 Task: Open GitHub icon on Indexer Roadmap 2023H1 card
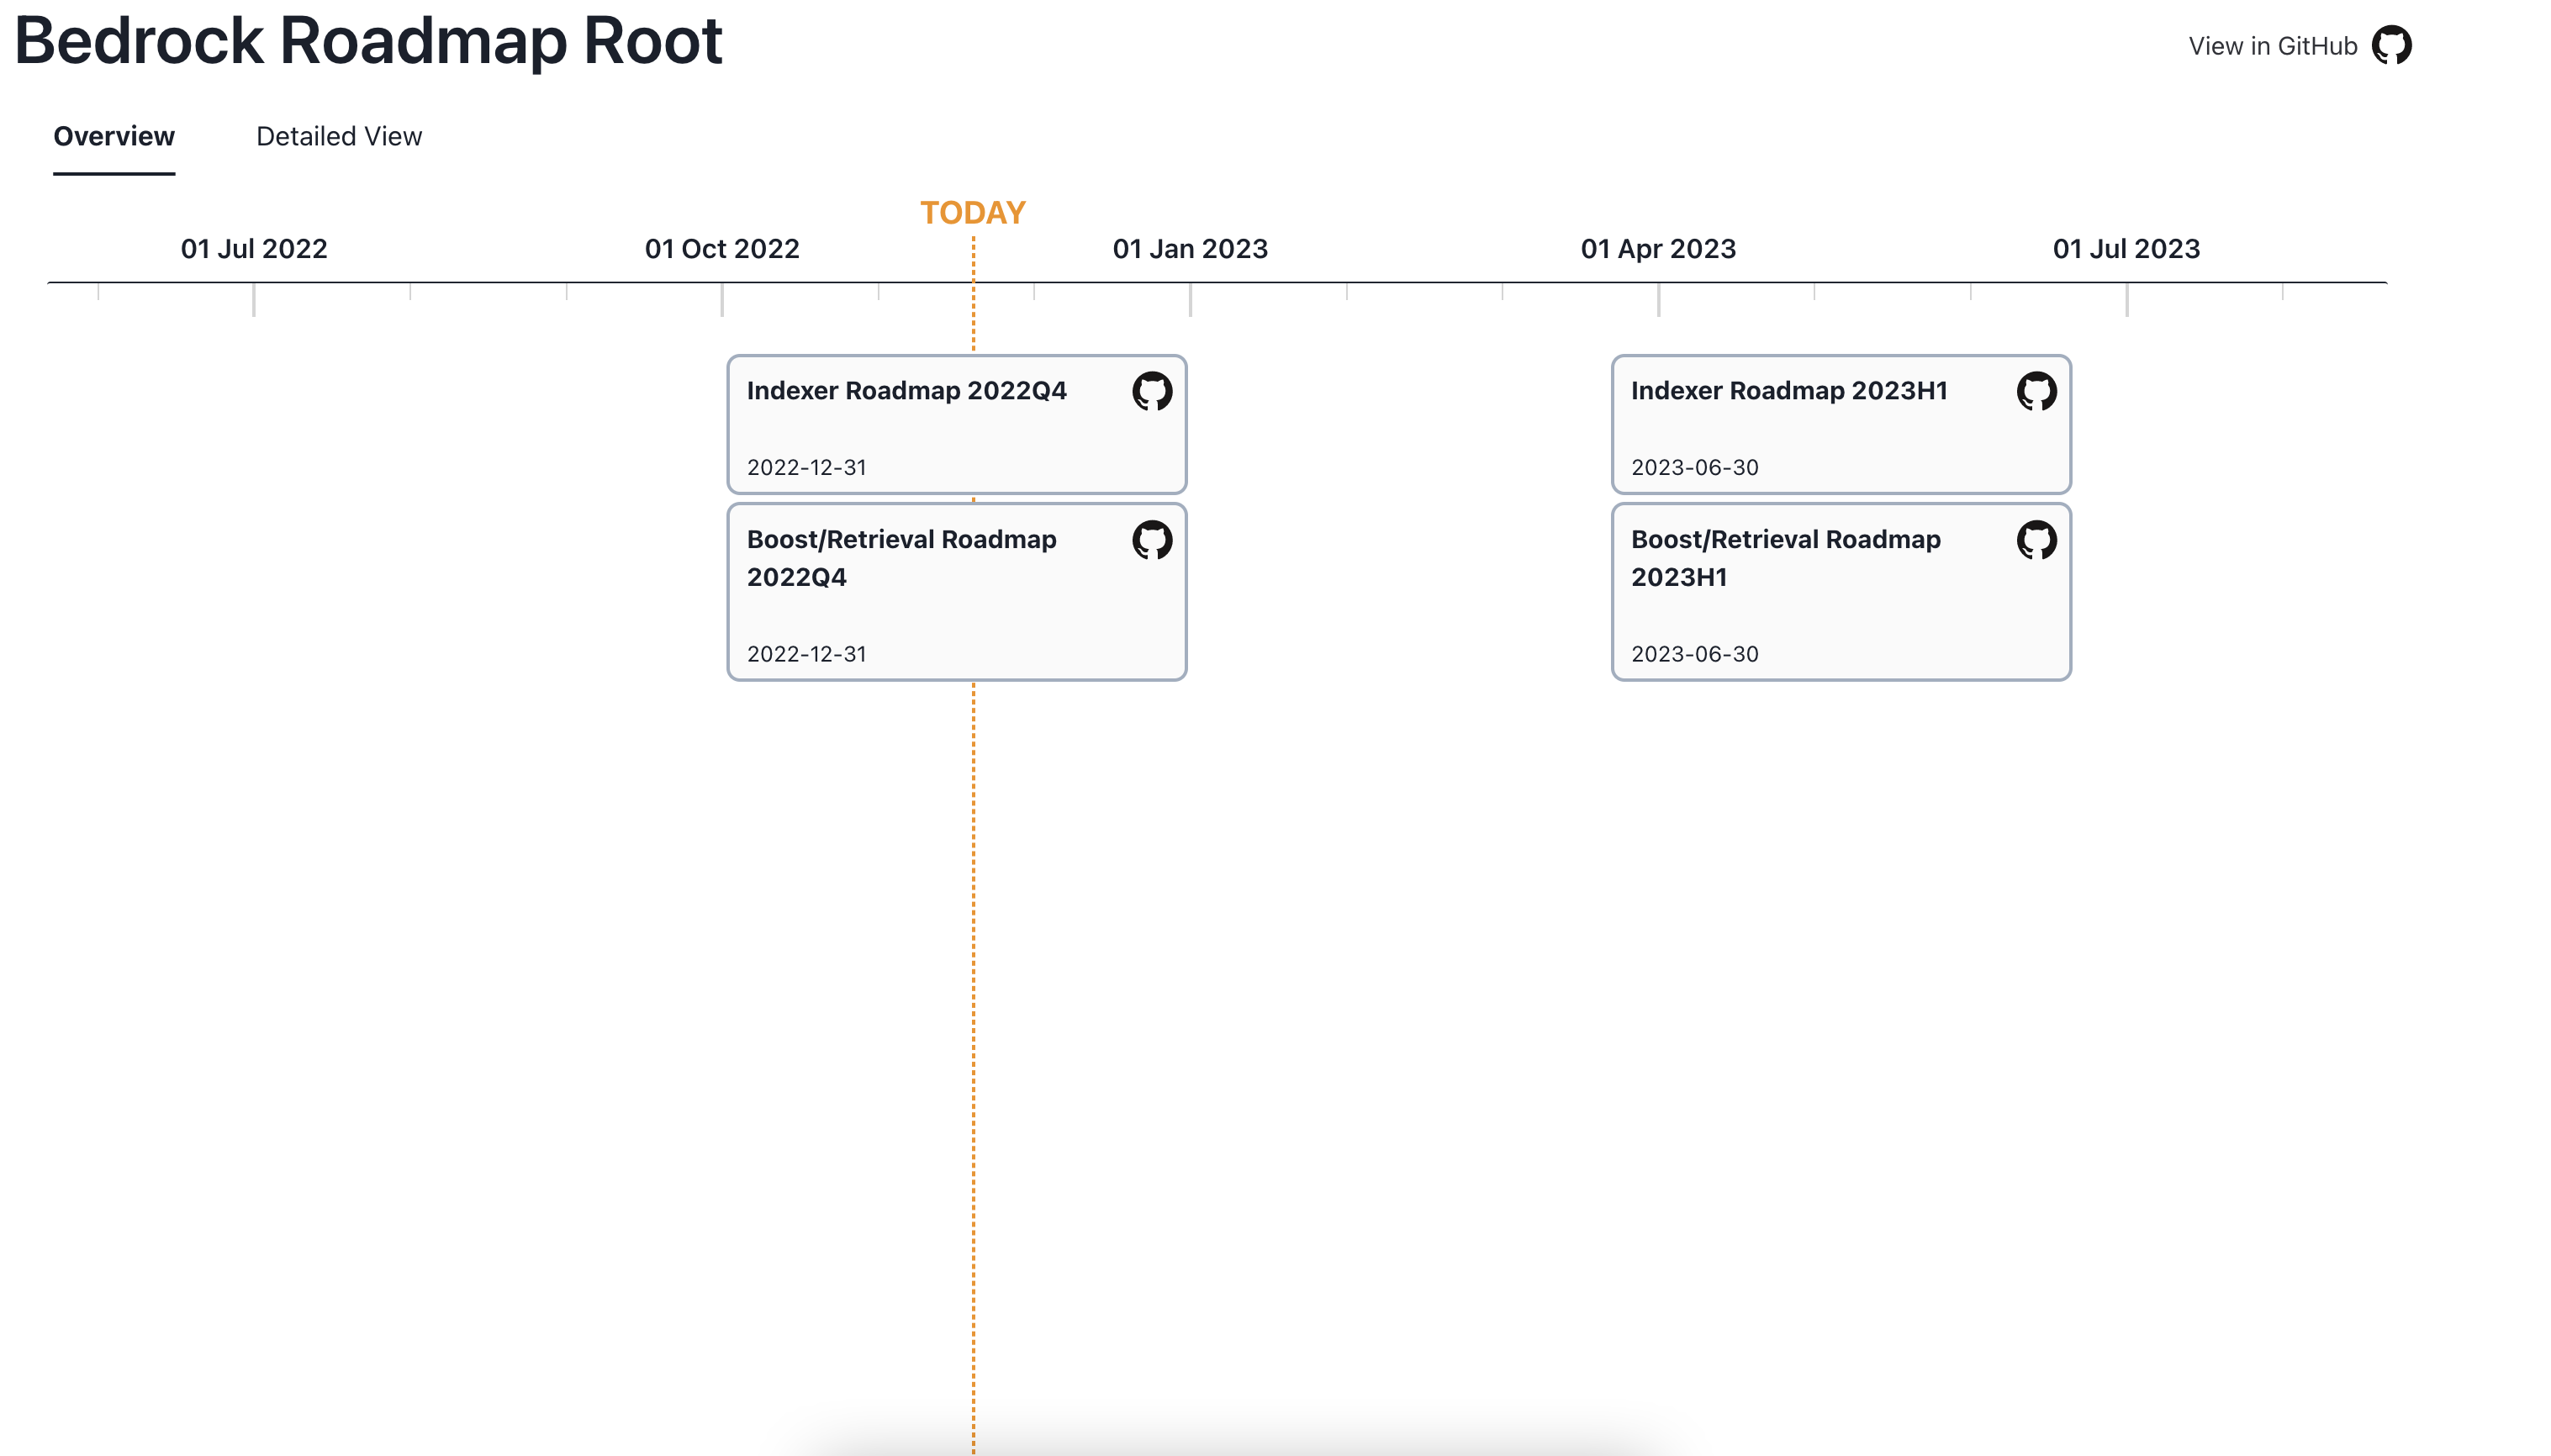2036,391
